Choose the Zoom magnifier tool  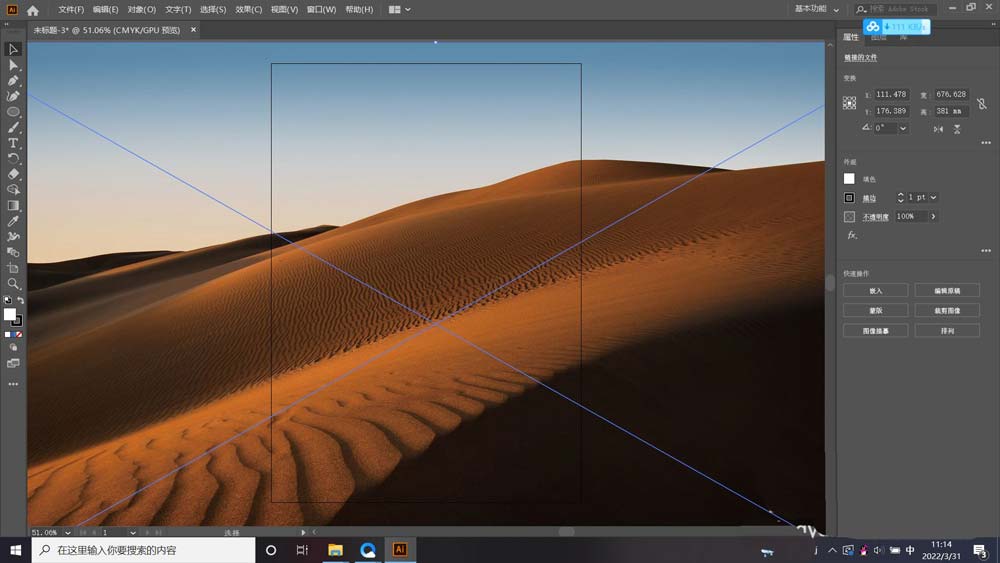tap(14, 284)
